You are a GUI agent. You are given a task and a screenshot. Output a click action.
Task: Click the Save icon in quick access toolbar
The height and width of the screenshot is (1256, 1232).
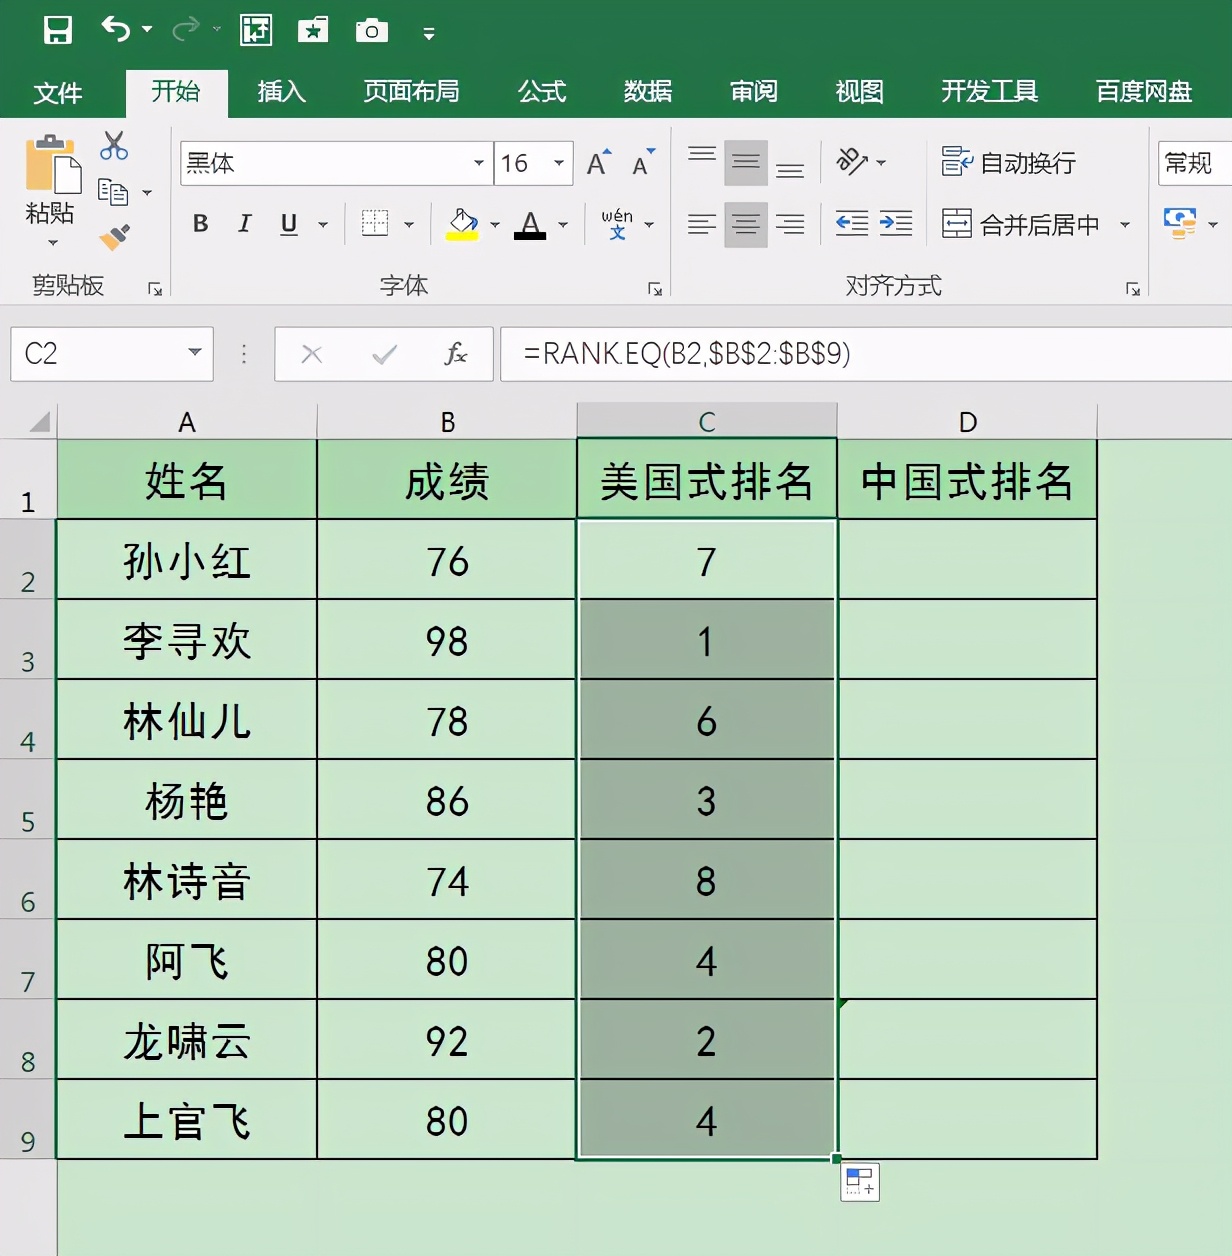coord(58,30)
